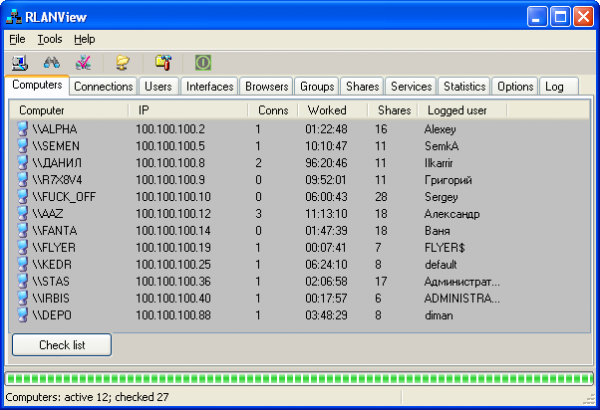Open the Tools menu
Screen dimensions: 600x410
click(x=50, y=39)
